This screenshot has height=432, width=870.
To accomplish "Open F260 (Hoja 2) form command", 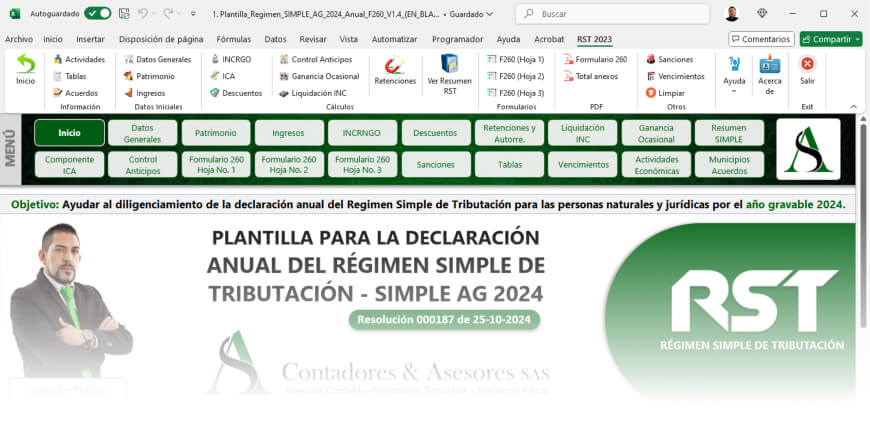I will 515,77.
